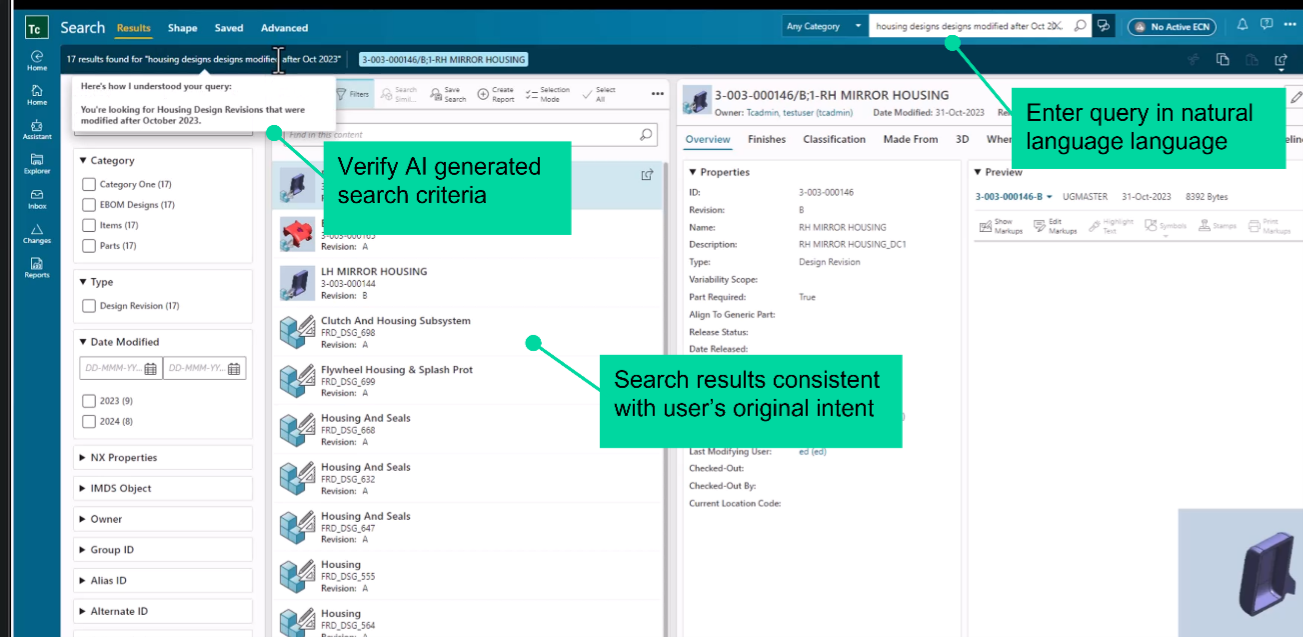Check the EBOM Designs category filter
The width and height of the screenshot is (1303, 637).
[87, 204]
